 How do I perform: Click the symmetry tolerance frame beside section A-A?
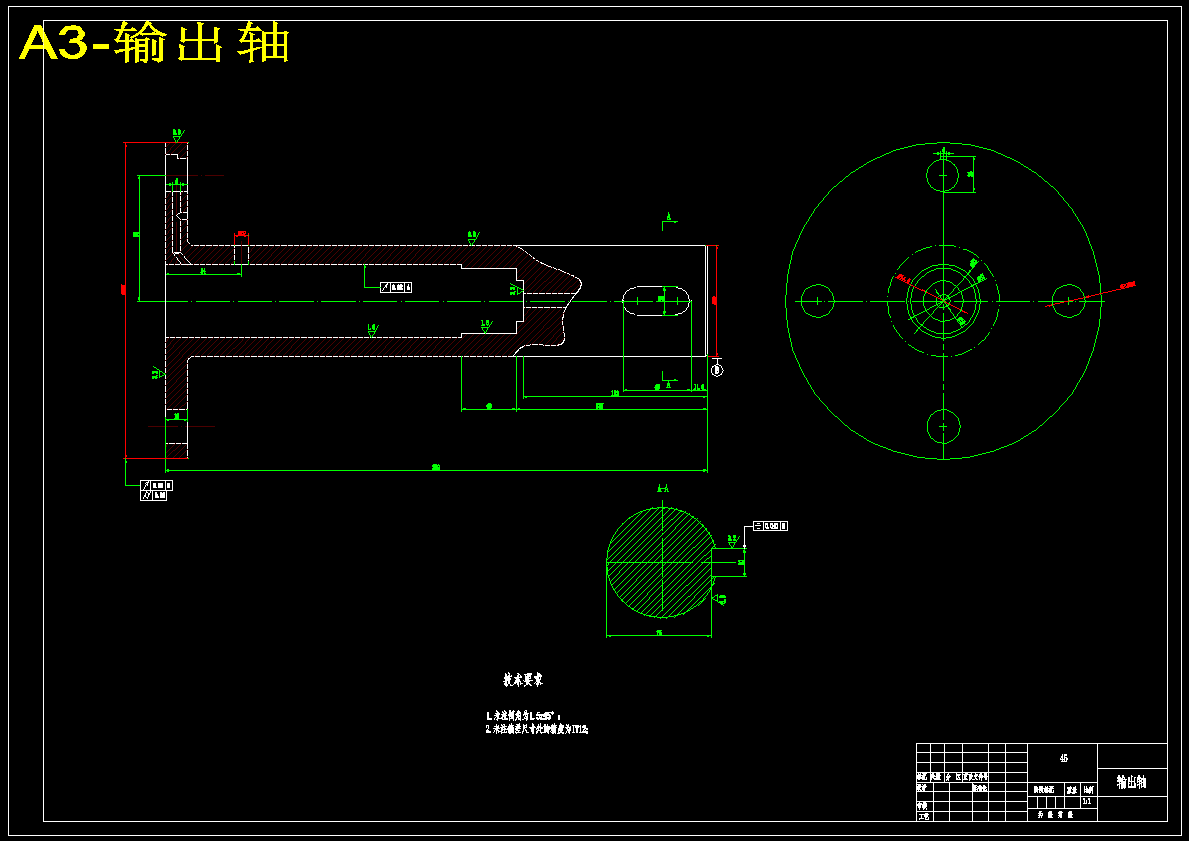tap(770, 526)
